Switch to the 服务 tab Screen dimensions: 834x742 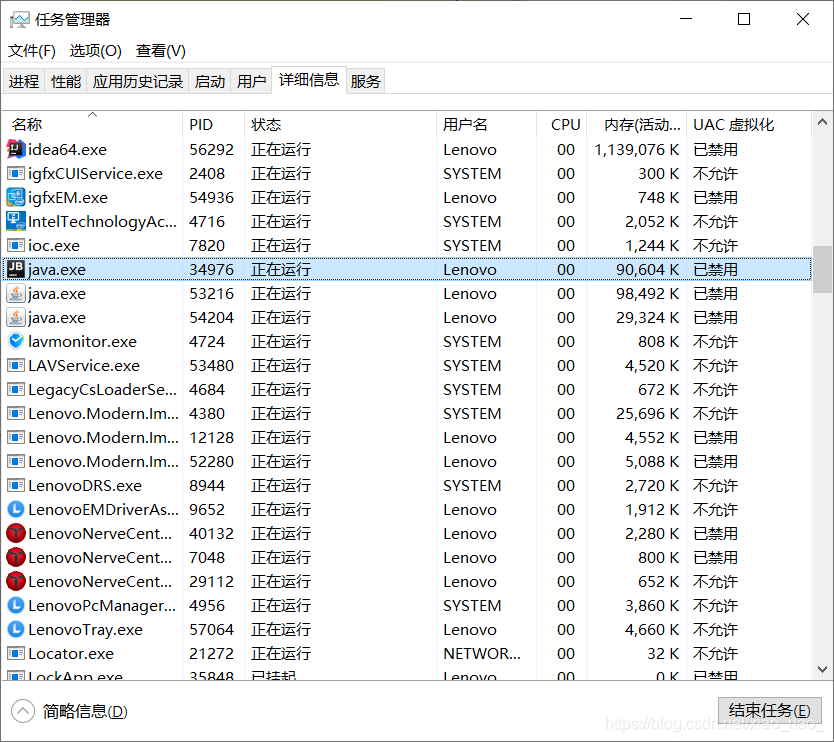click(365, 81)
